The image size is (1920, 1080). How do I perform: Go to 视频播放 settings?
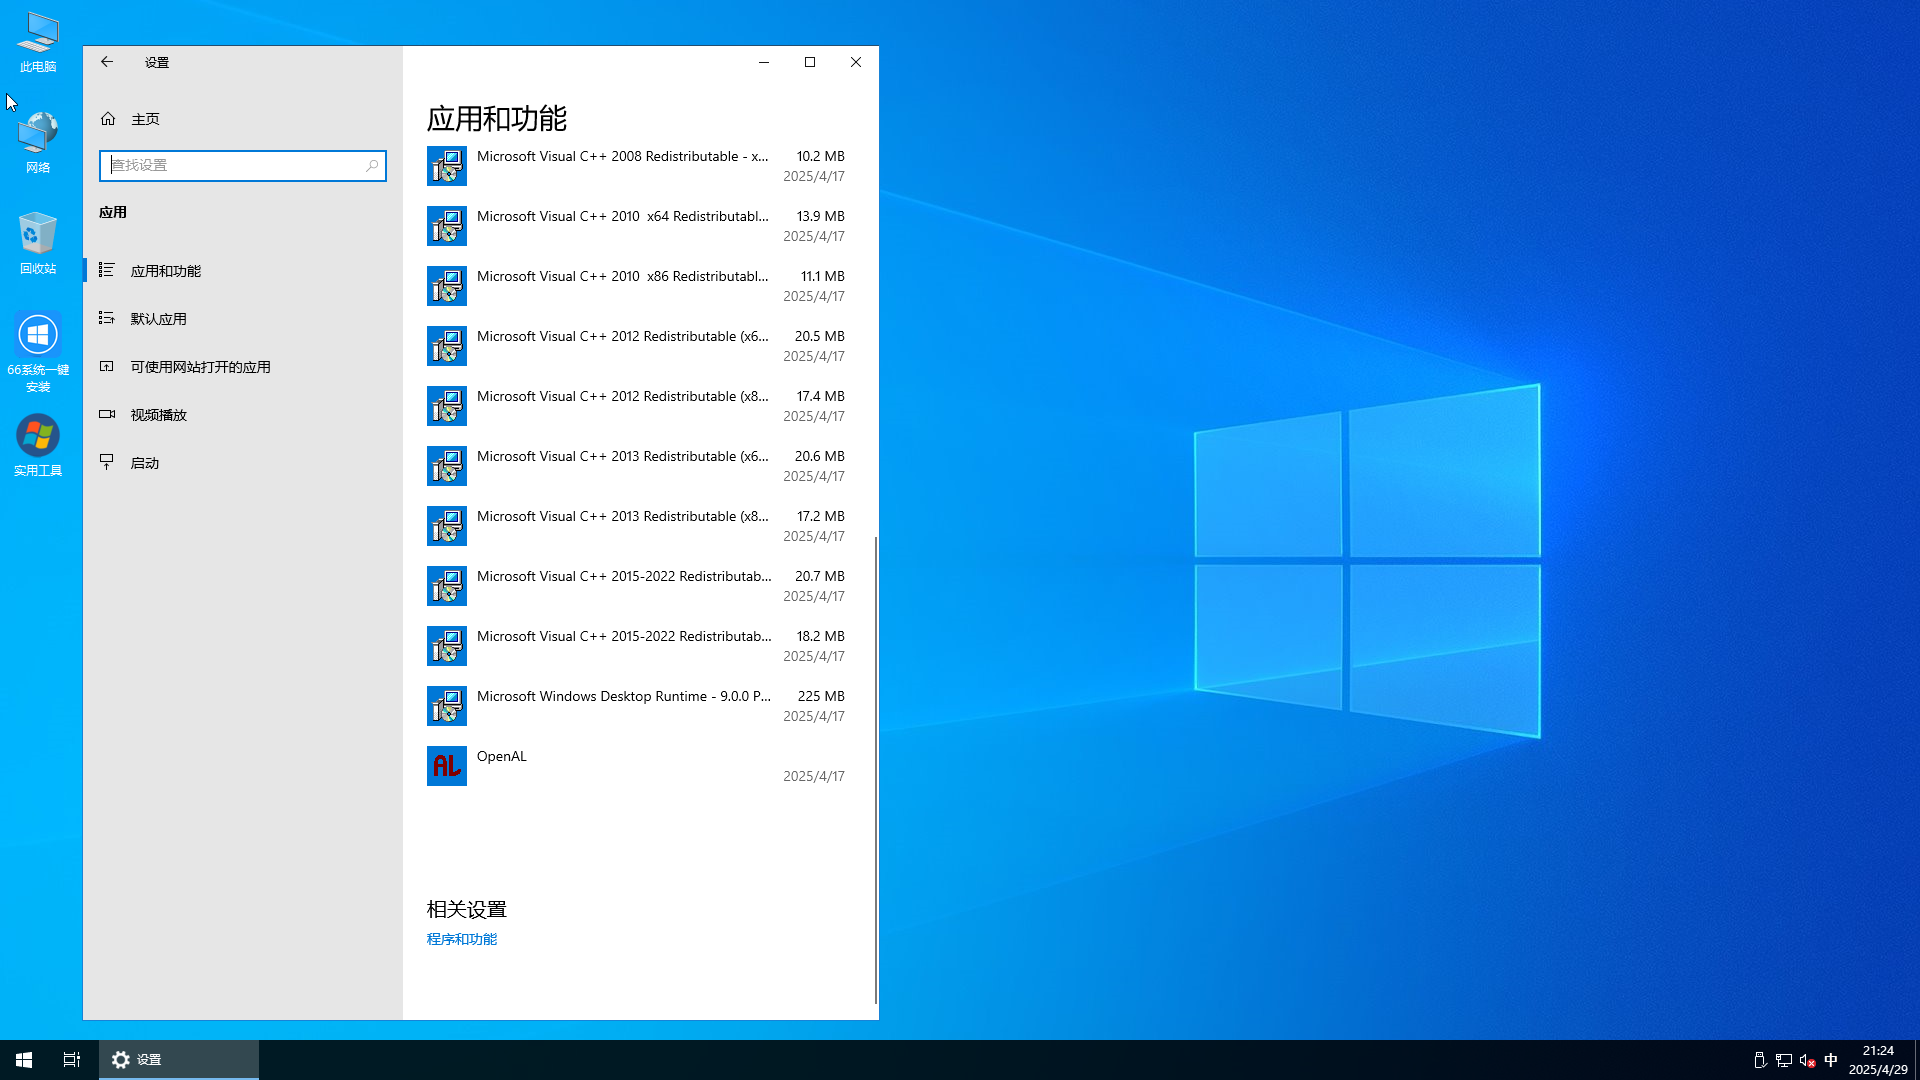pos(242,415)
